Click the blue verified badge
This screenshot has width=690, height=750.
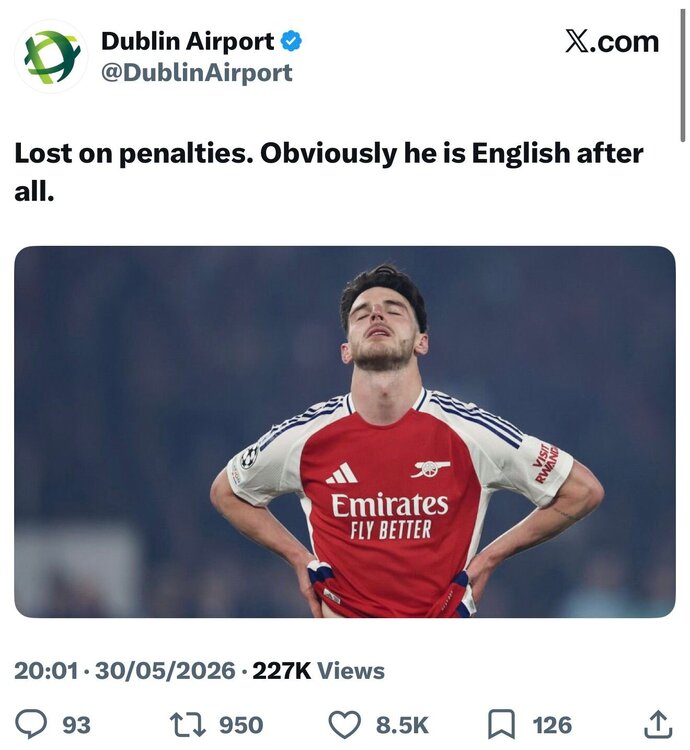pos(291,41)
